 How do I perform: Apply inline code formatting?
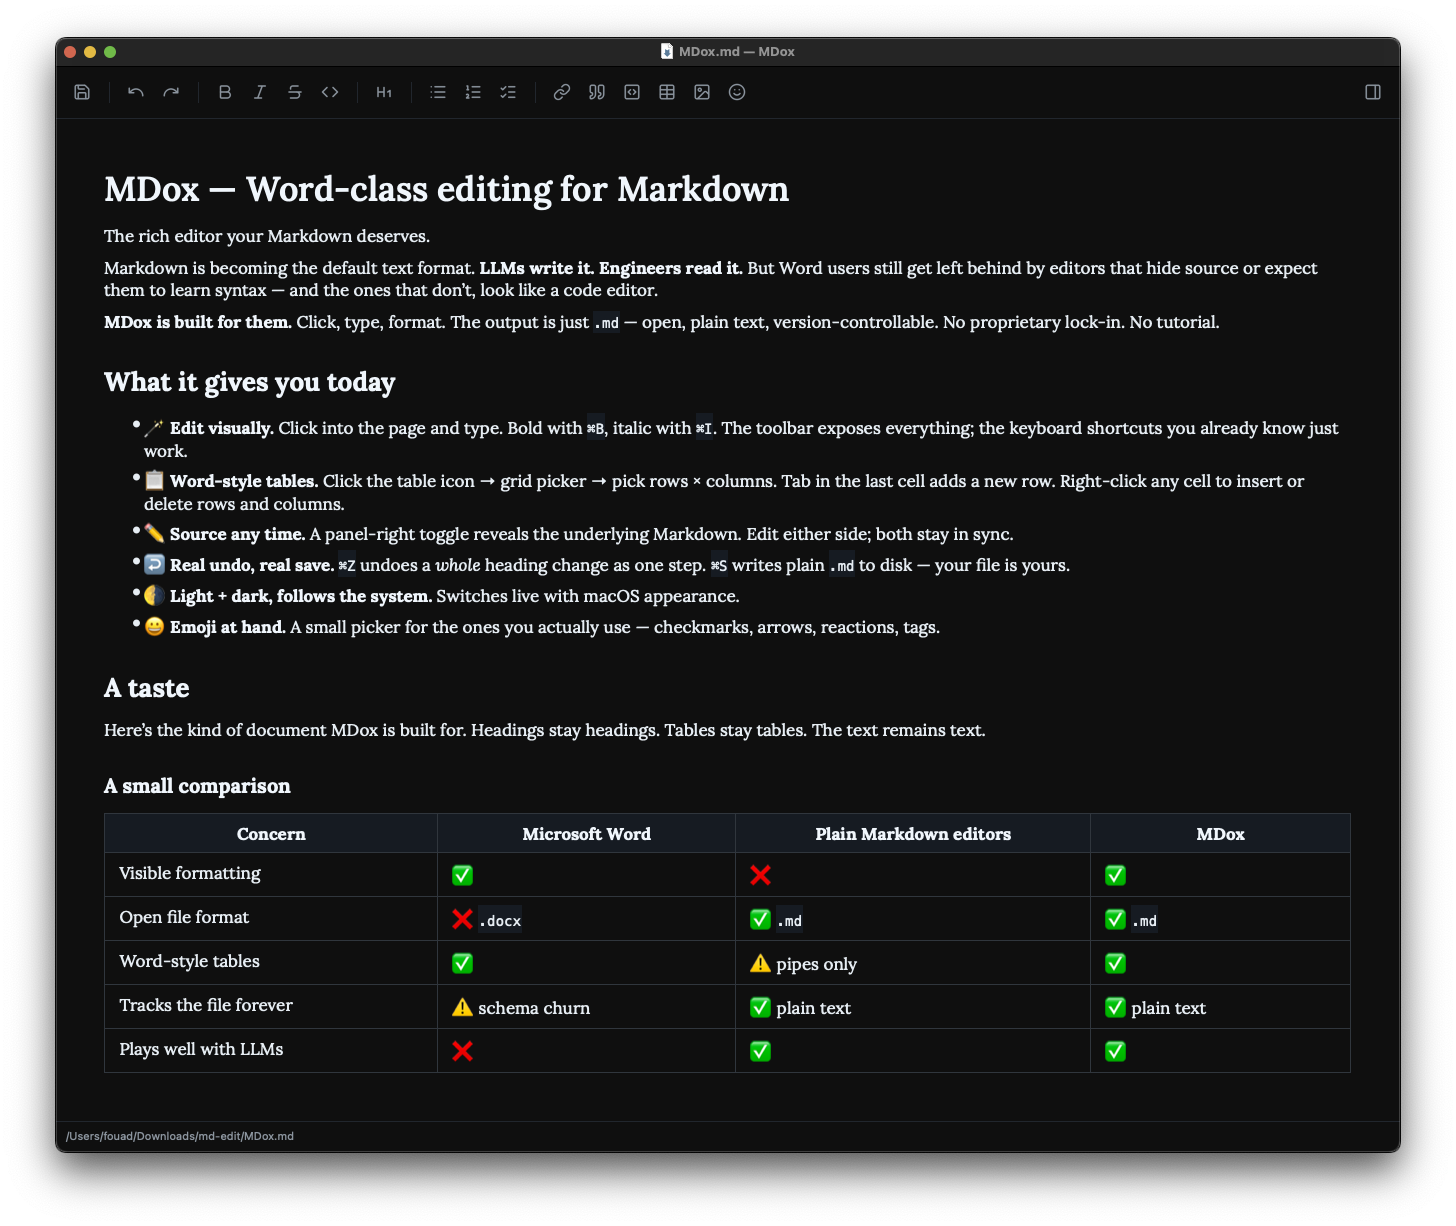pyautogui.click(x=330, y=92)
